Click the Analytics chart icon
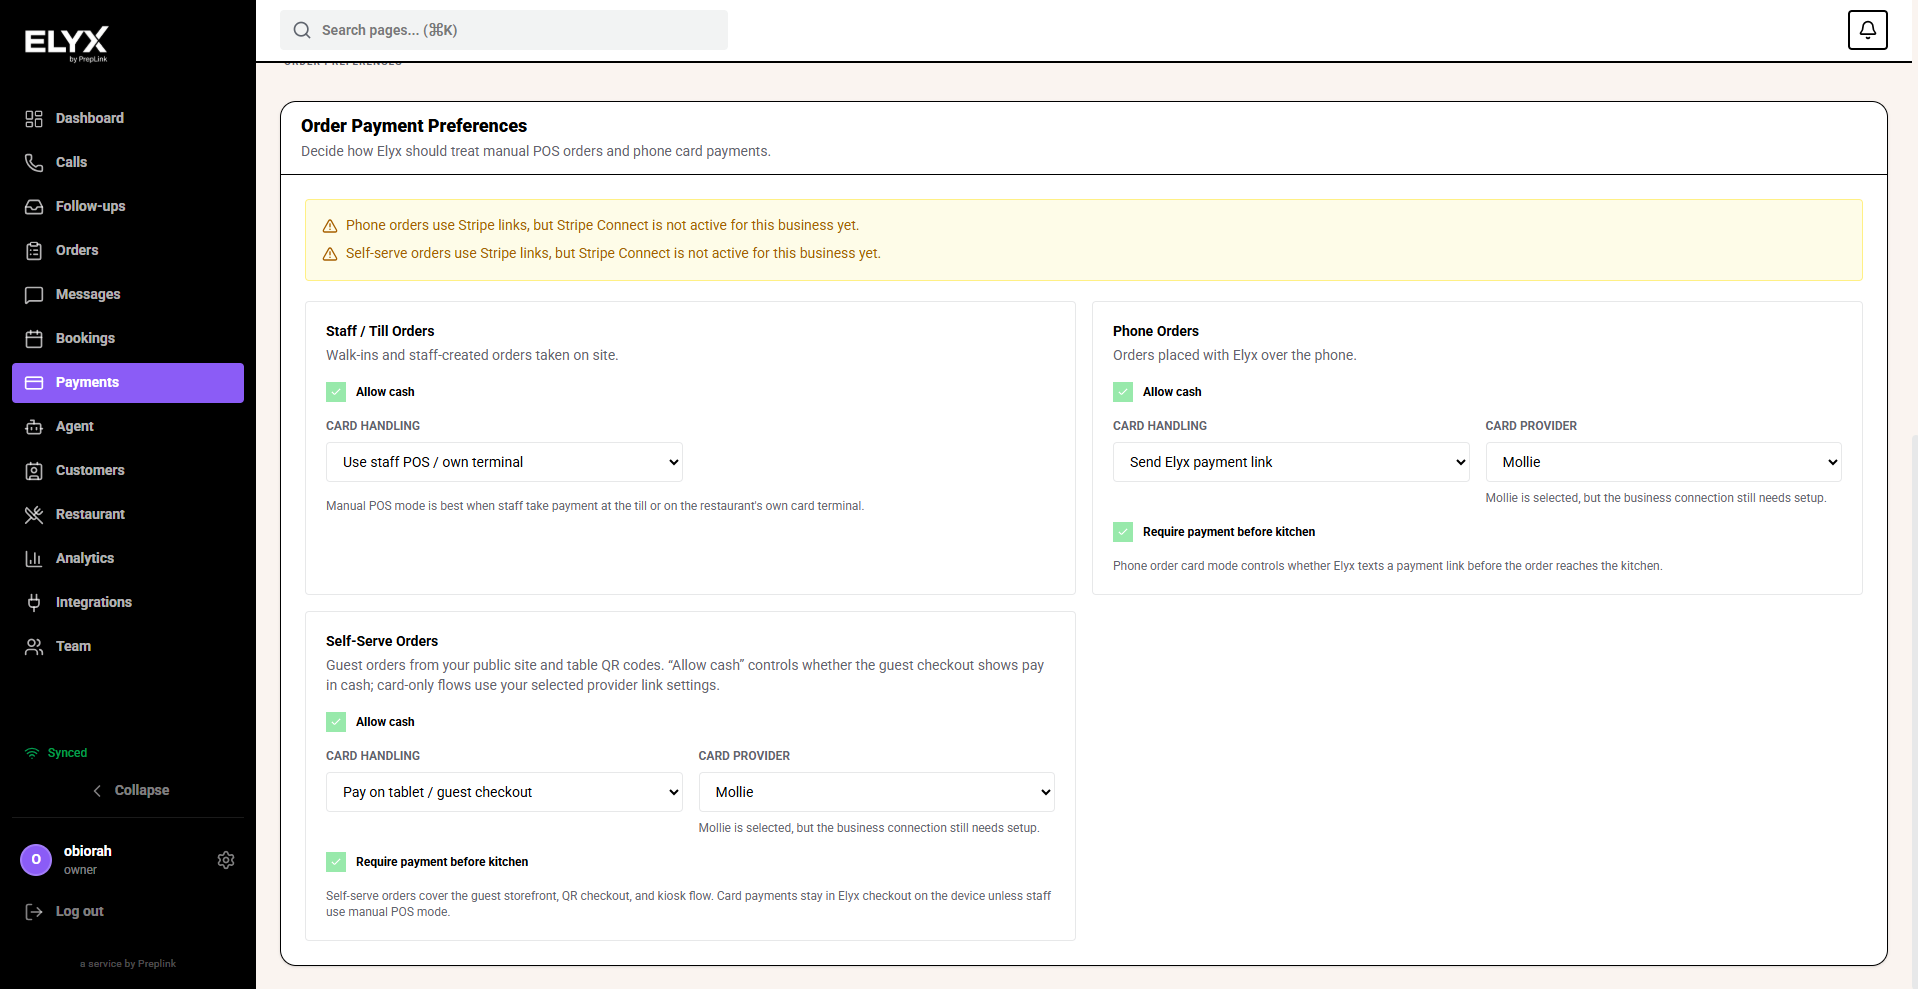The image size is (1918, 989). pyautogui.click(x=34, y=559)
